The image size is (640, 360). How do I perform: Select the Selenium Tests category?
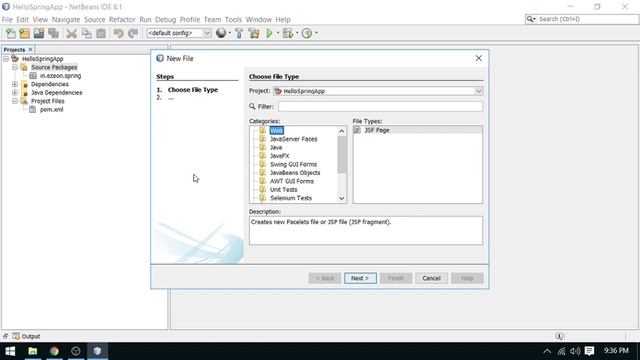click(291, 198)
